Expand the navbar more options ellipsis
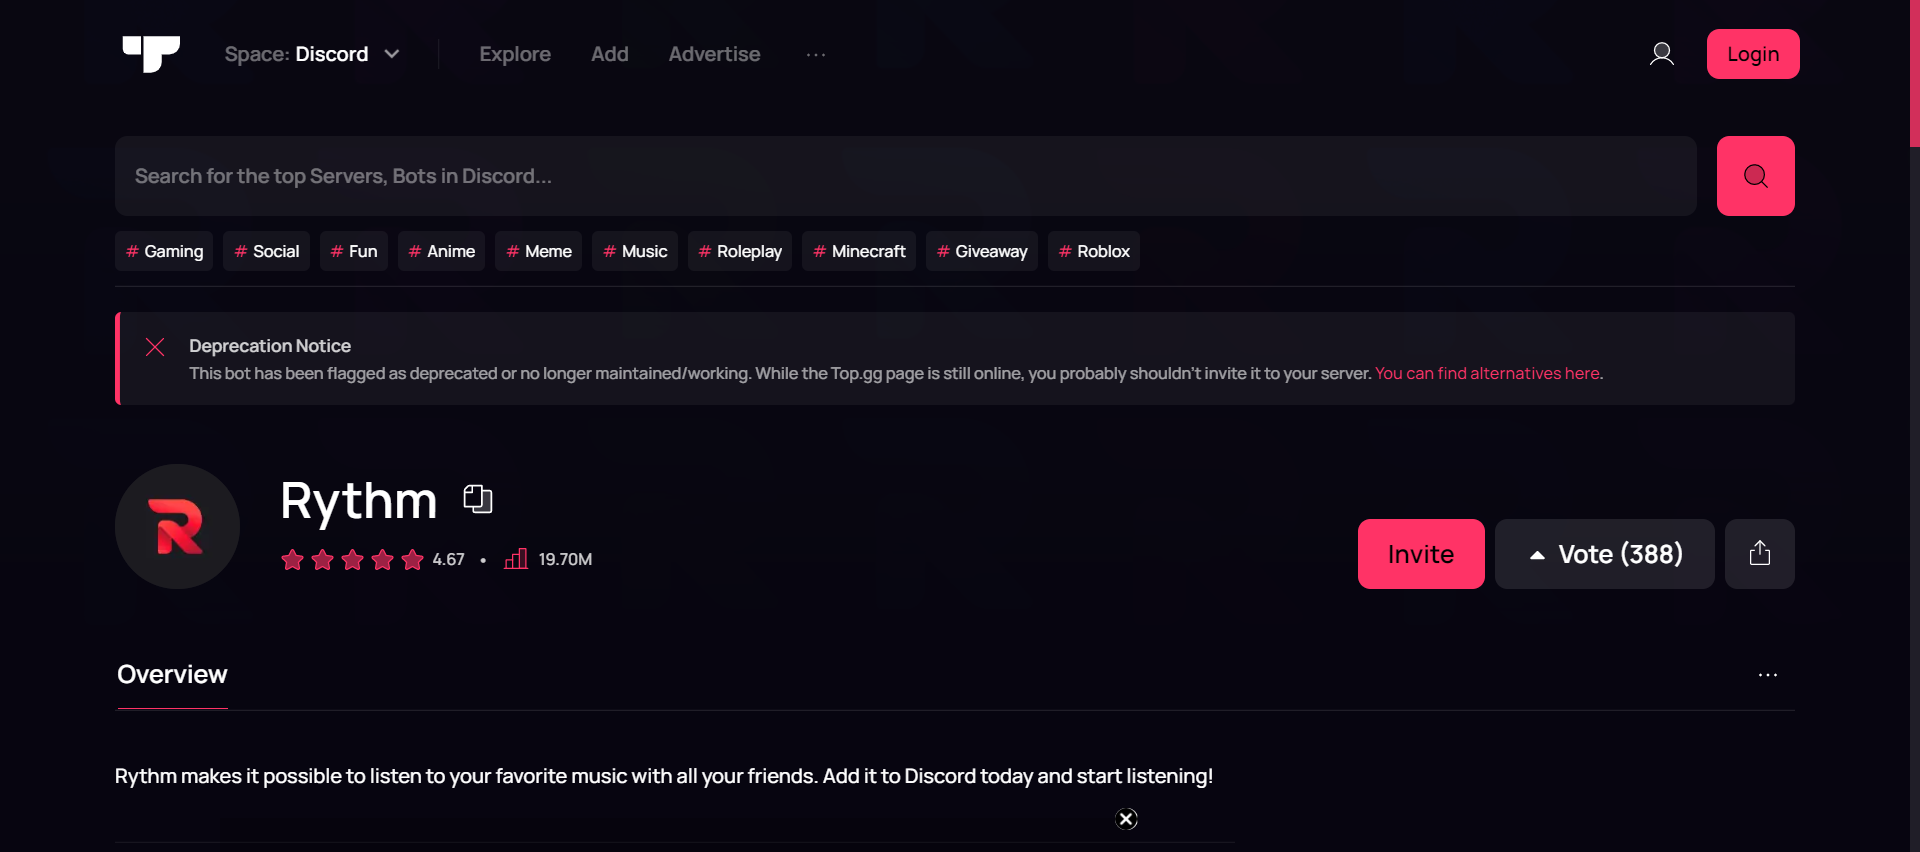The width and height of the screenshot is (1920, 852). click(x=816, y=54)
